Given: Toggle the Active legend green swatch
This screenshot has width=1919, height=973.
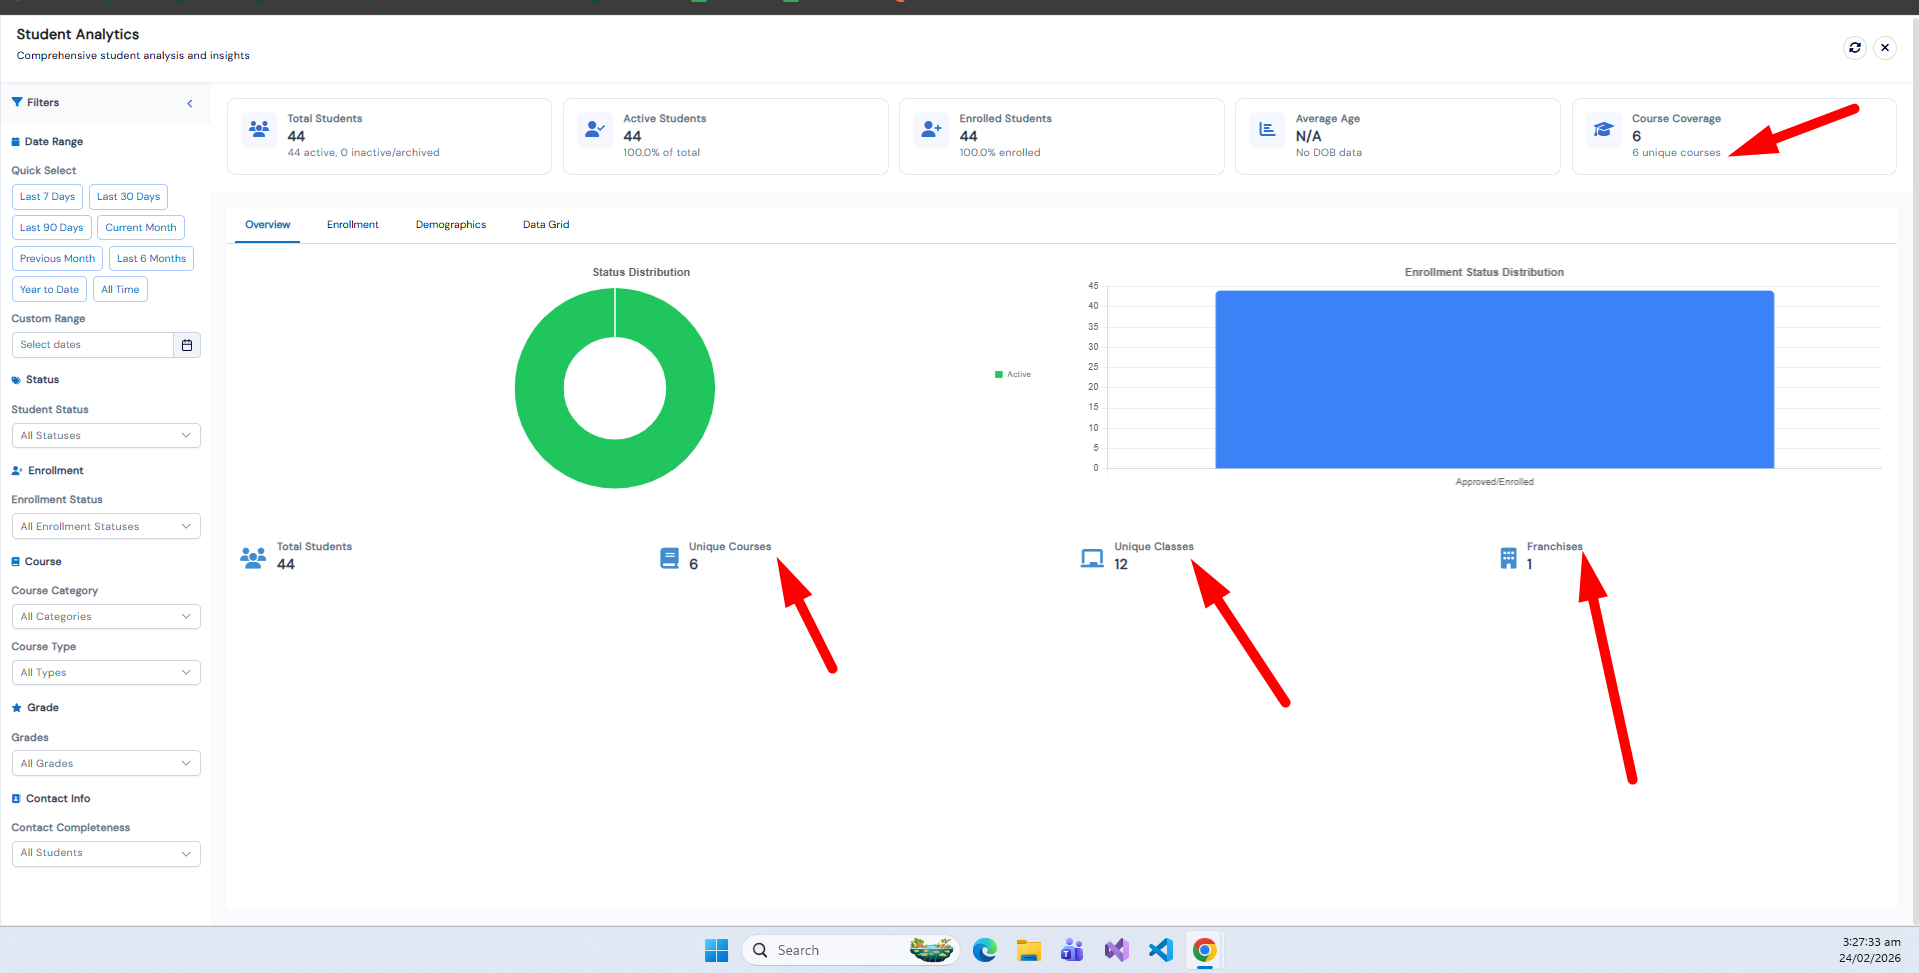Looking at the screenshot, I should pos(999,375).
